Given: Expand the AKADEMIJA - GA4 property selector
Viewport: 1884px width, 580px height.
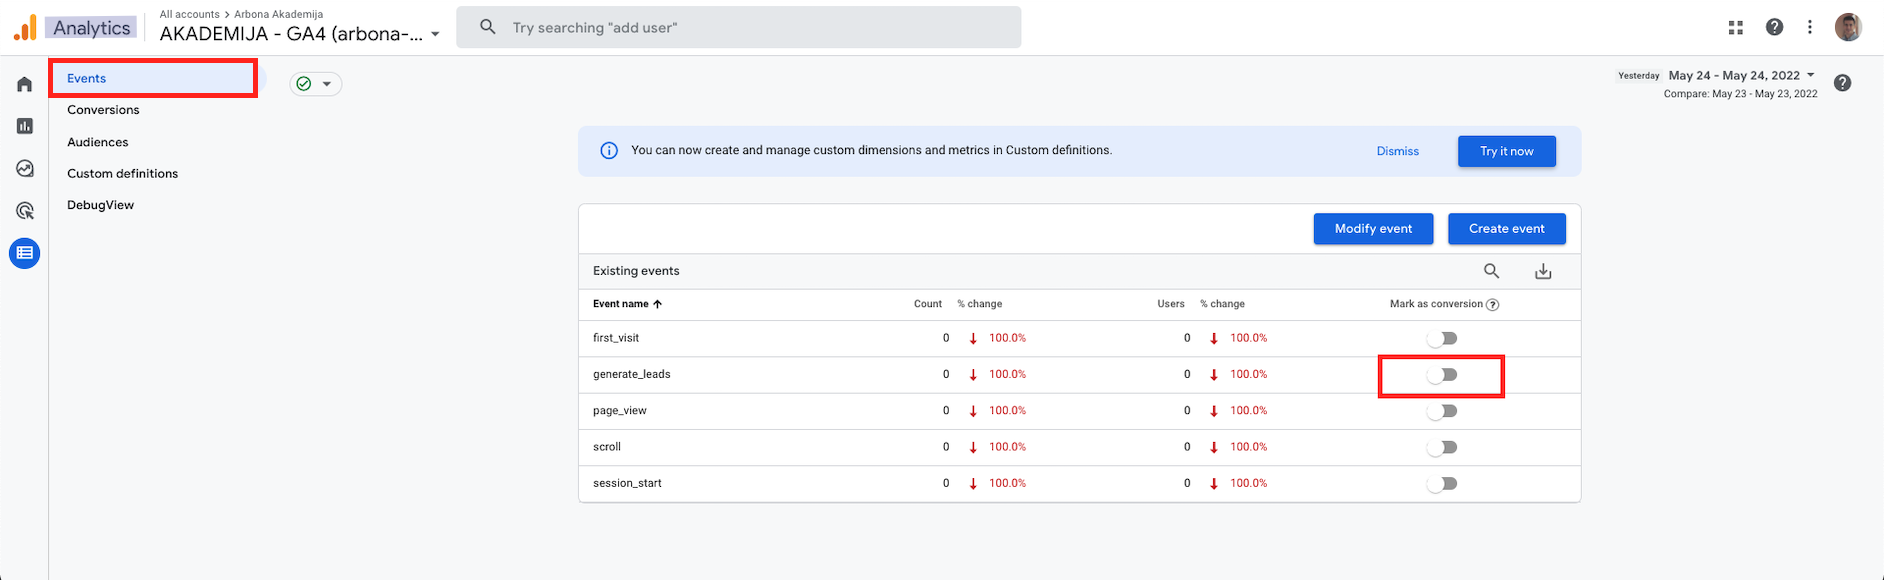Looking at the screenshot, I should 300,34.
